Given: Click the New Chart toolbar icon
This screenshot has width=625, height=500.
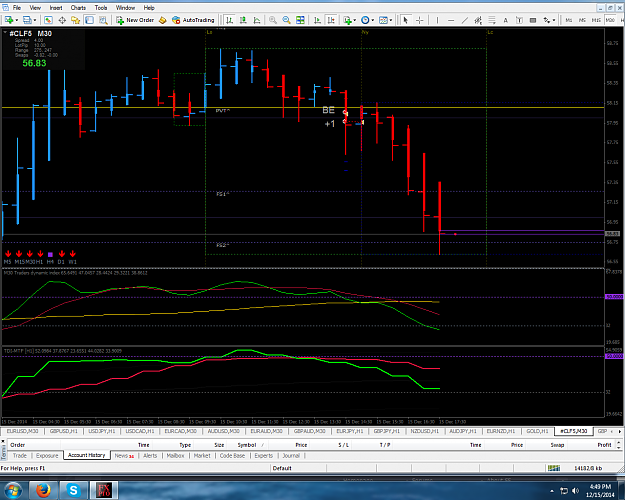Looking at the screenshot, I should tap(9, 20).
